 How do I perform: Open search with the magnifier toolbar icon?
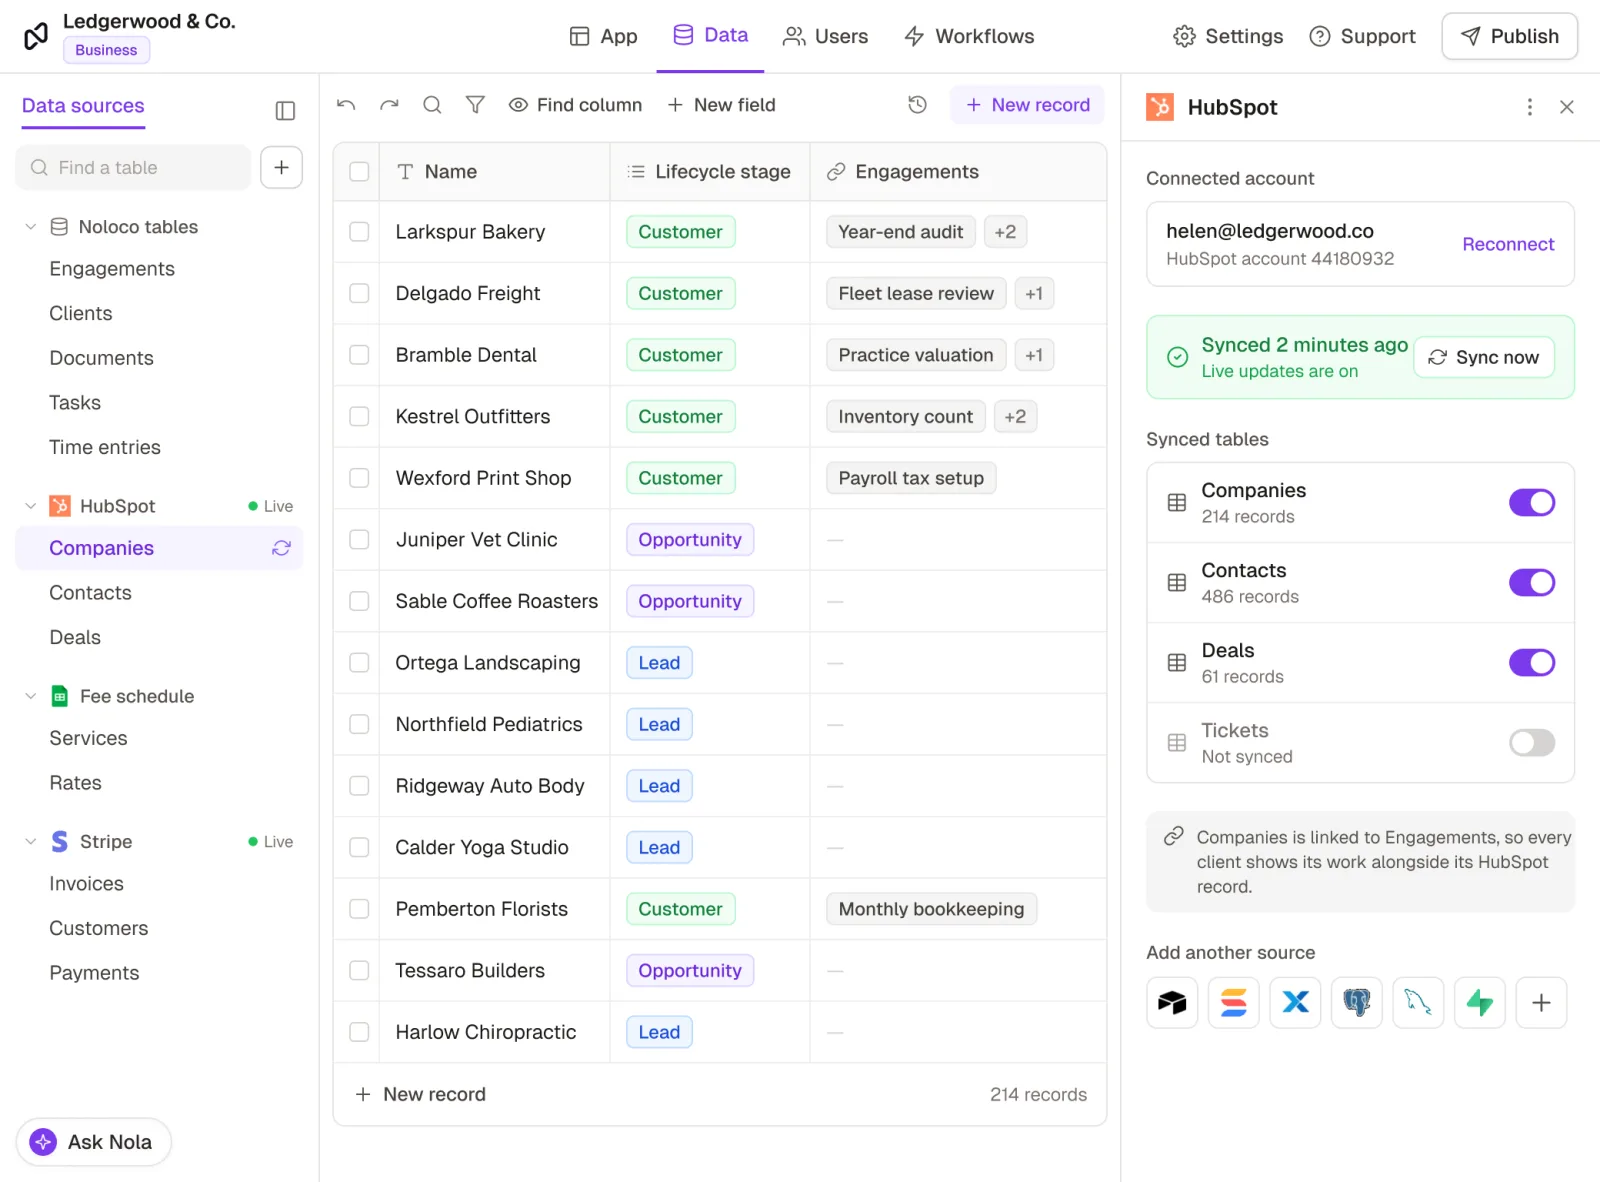(x=432, y=105)
